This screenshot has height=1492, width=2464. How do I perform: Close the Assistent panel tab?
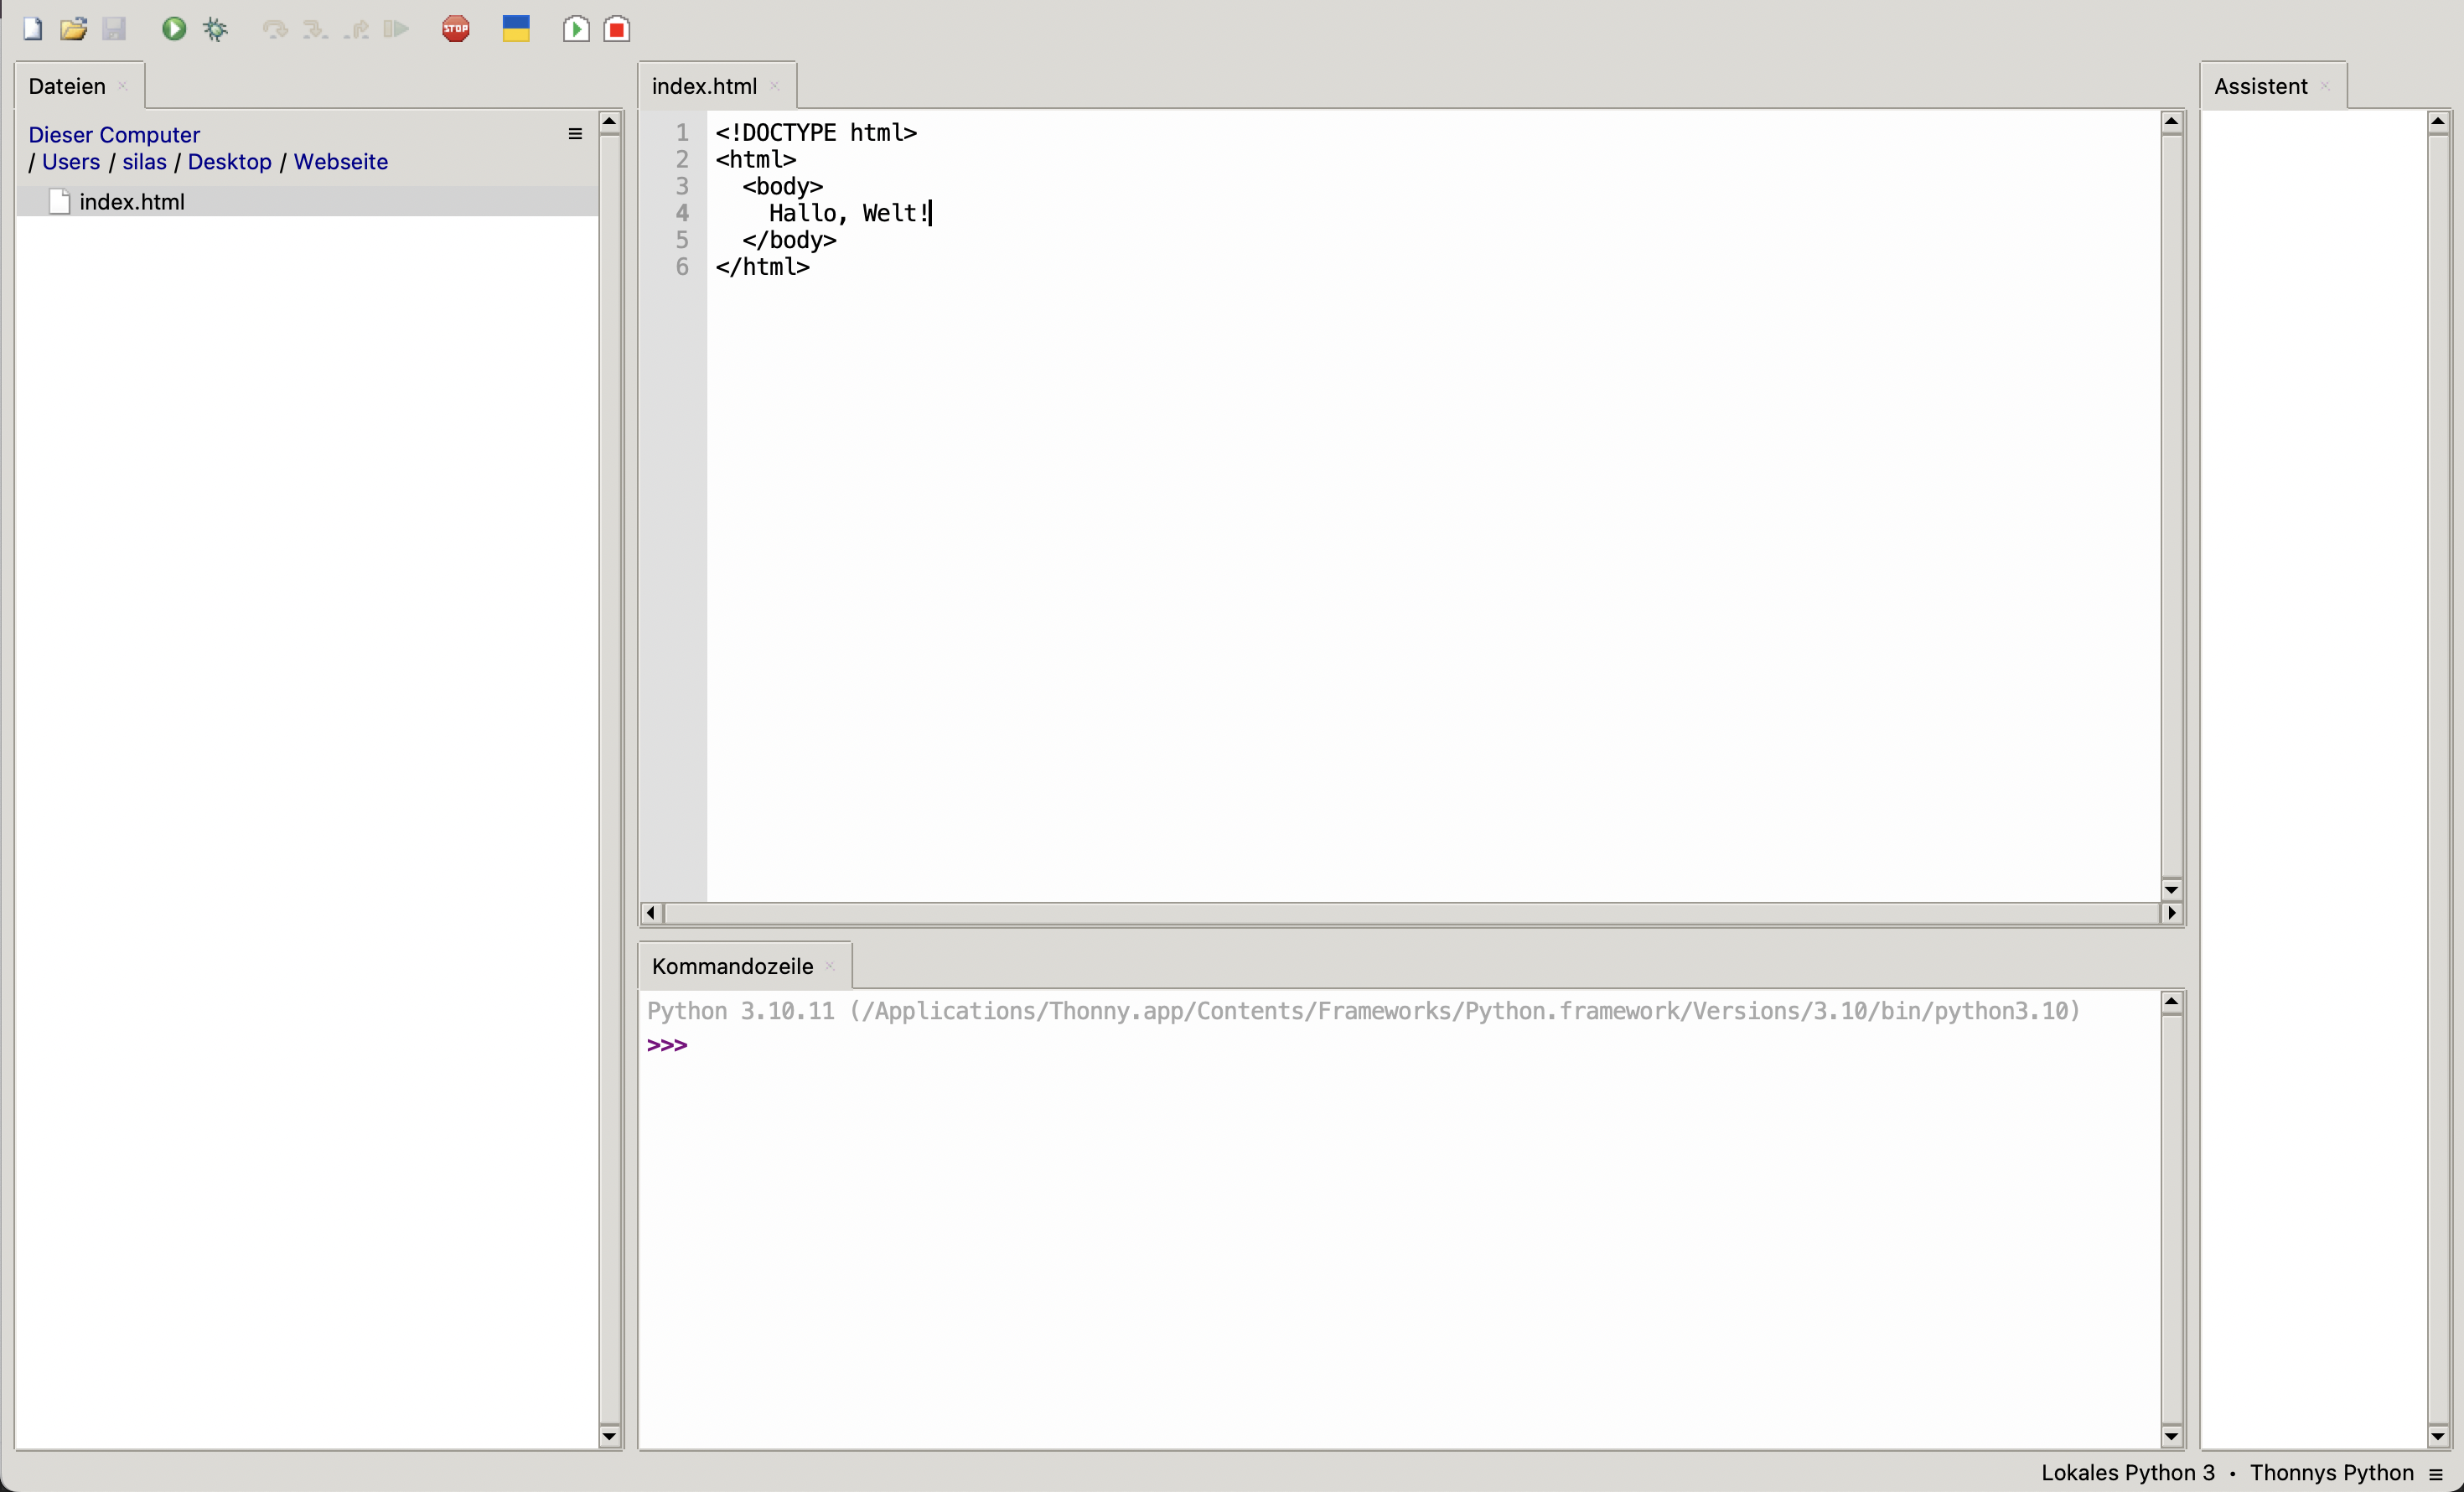pos(2325,86)
